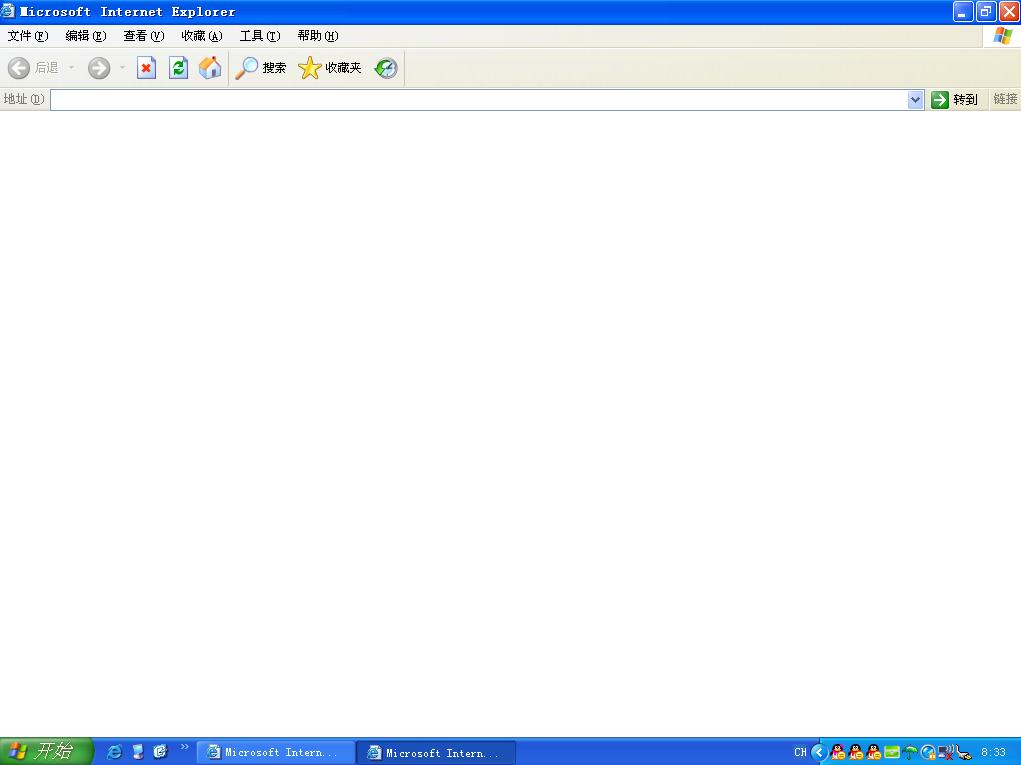Click the third quick launch icon

pos(160,752)
